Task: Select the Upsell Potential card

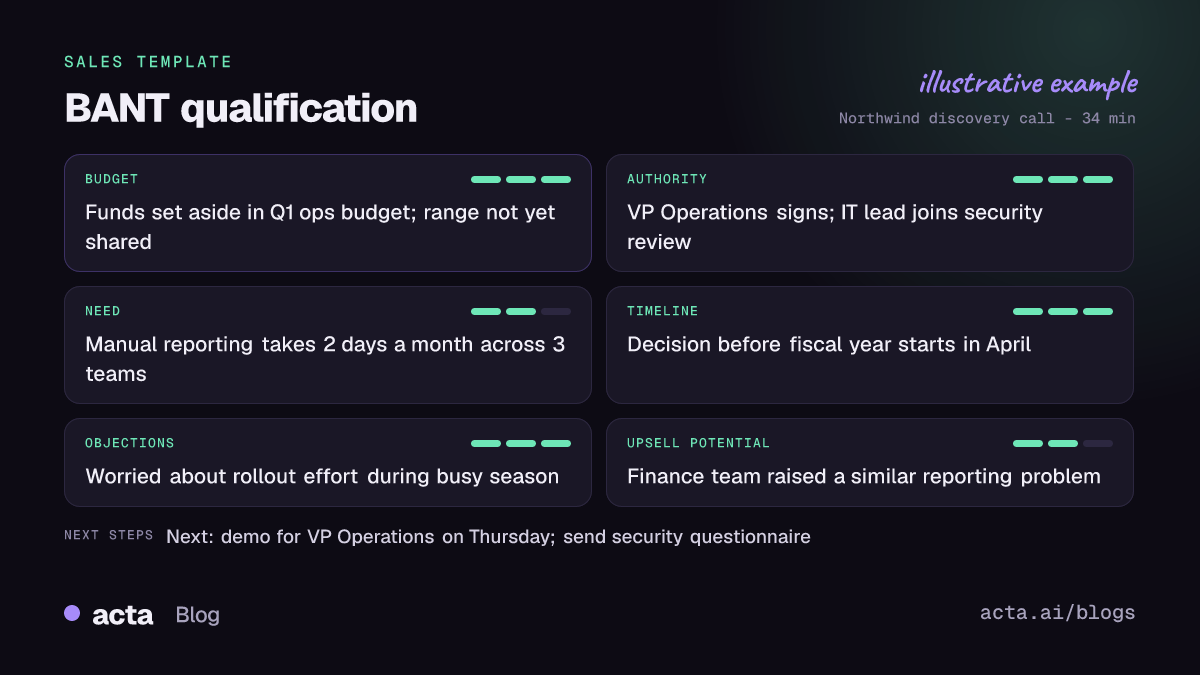Action: [x=870, y=462]
